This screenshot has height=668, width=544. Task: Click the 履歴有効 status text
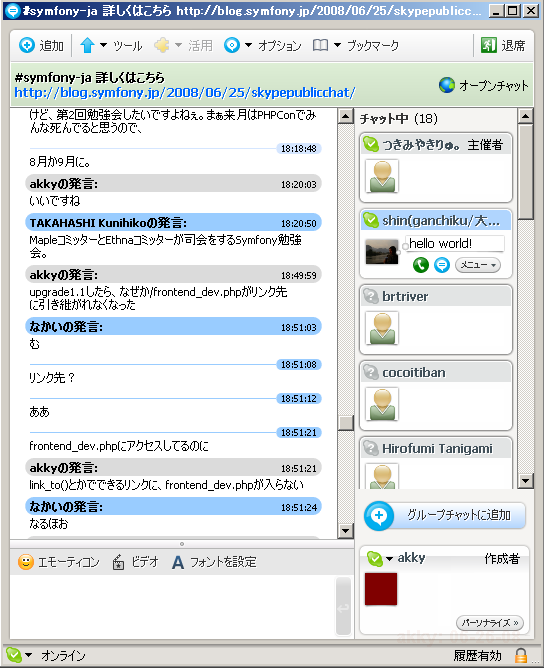pos(477,655)
